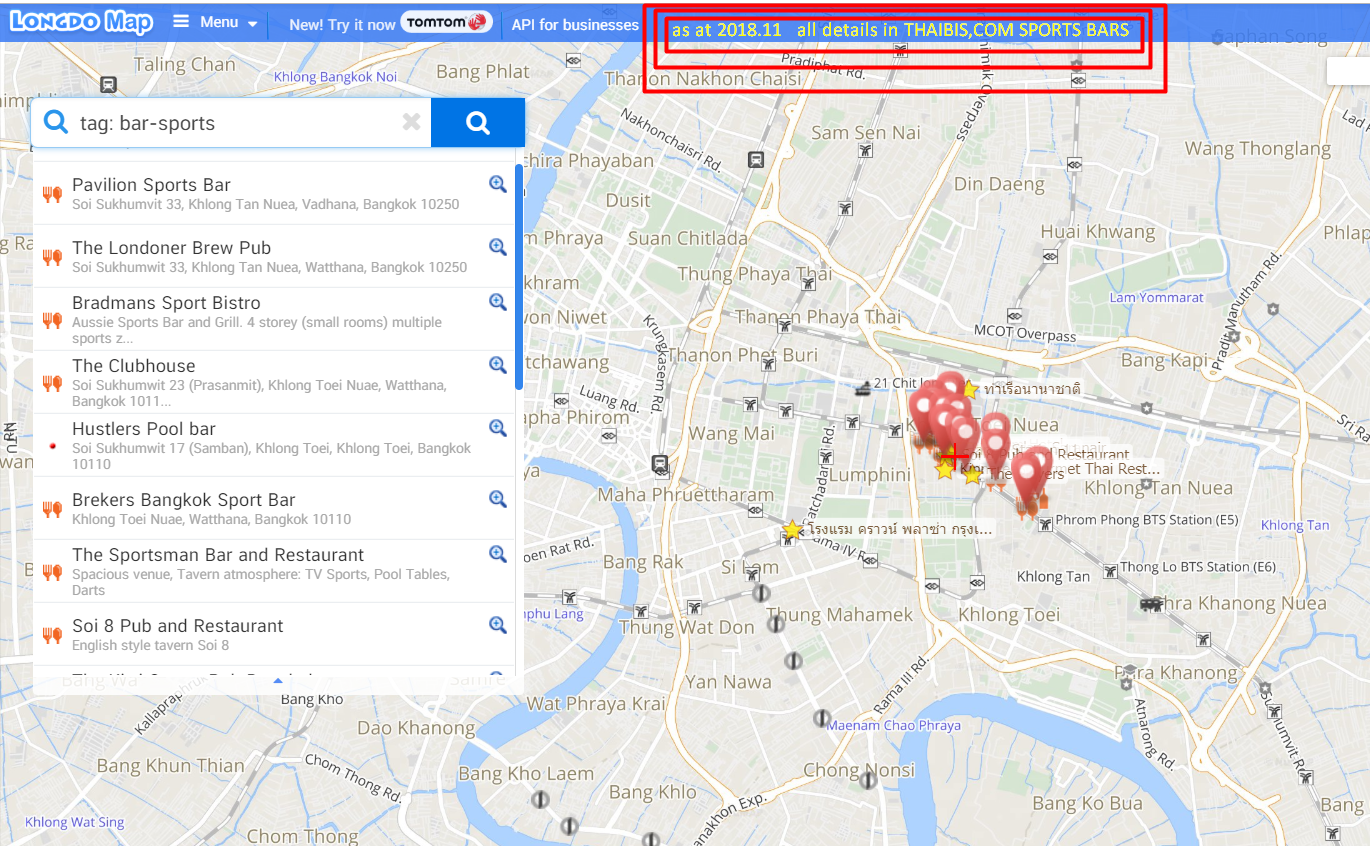Select the Bradmans Sport Bistro result

[x=273, y=319]
